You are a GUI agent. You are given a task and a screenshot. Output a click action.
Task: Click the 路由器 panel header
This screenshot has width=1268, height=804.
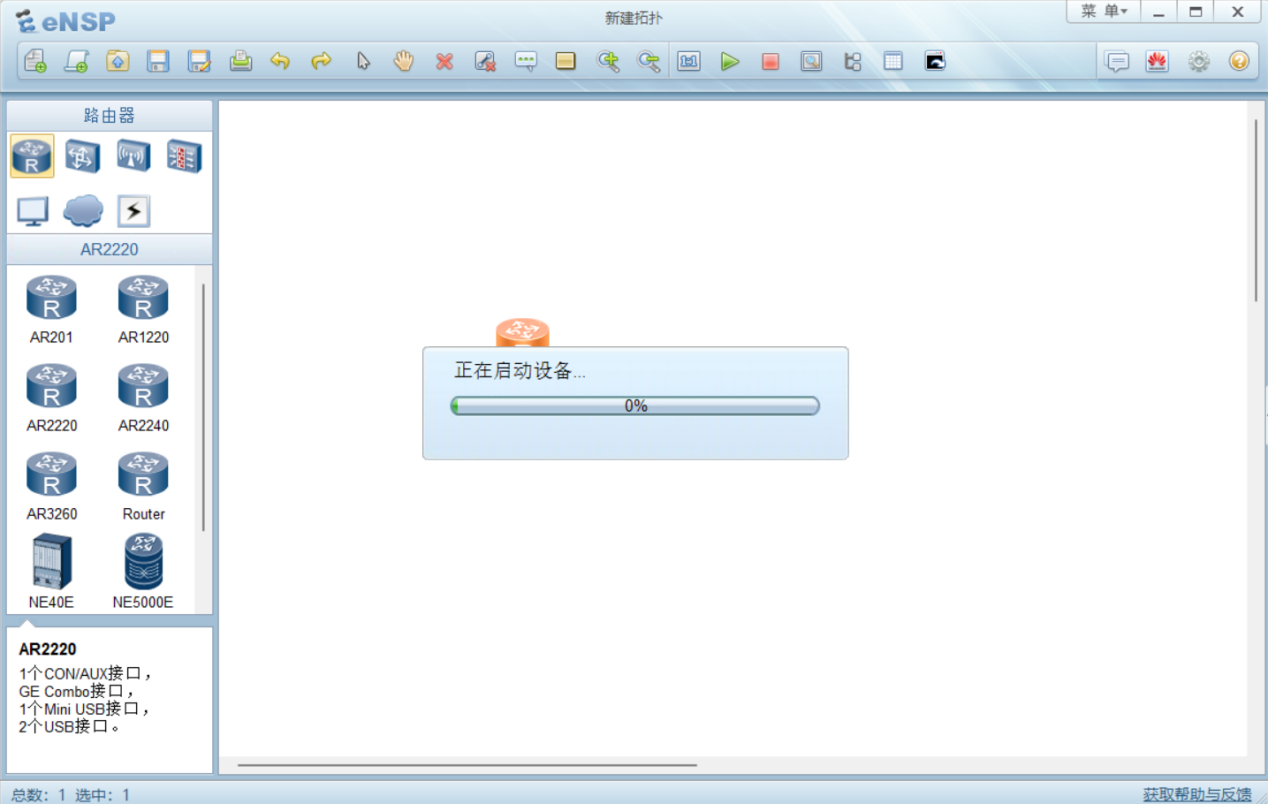(109, 116)
